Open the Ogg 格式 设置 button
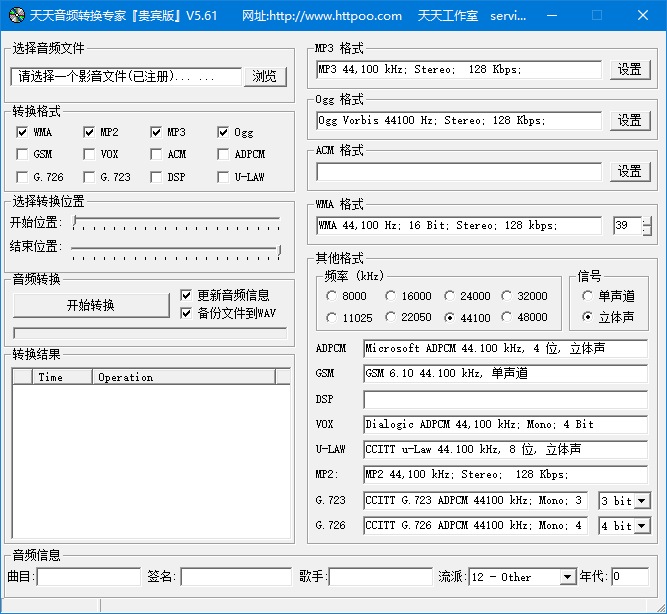 pos(629,121)
